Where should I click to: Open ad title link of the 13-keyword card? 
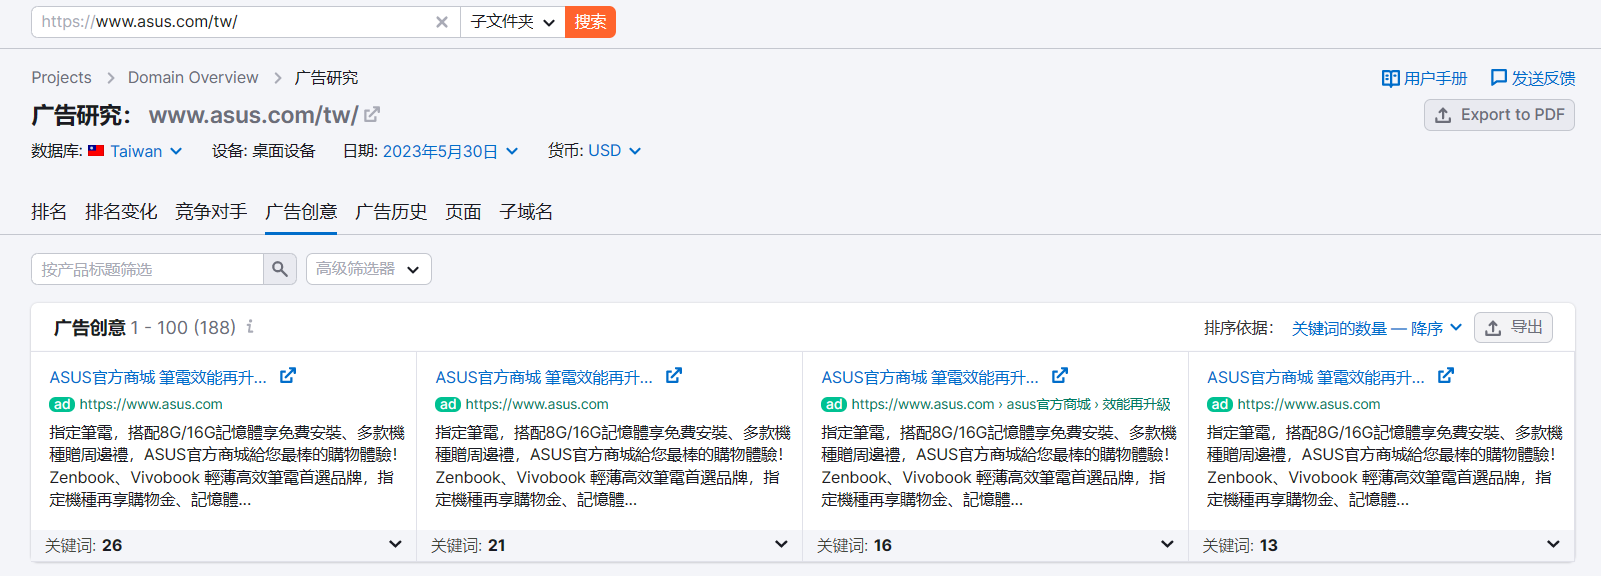coord(1316,377)
